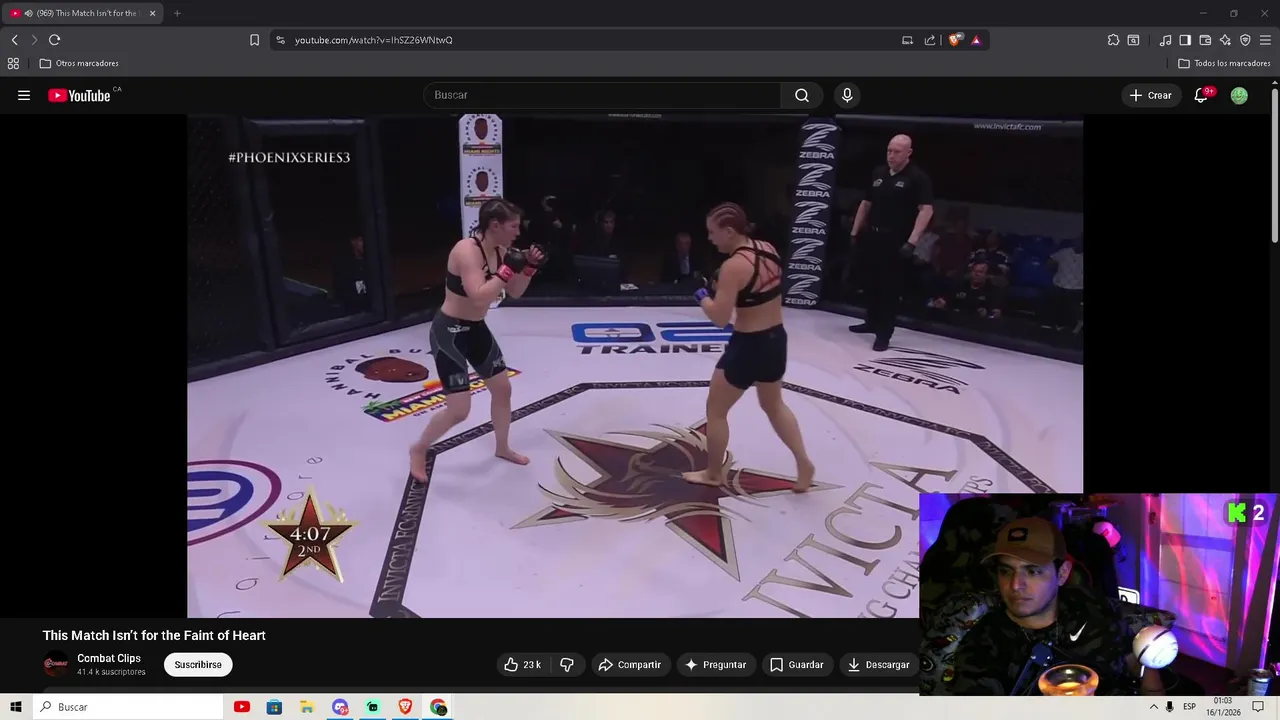Click the YouTube search magnifier button
The width and height of the screenshot is (1280, 720).
(802, 95)
